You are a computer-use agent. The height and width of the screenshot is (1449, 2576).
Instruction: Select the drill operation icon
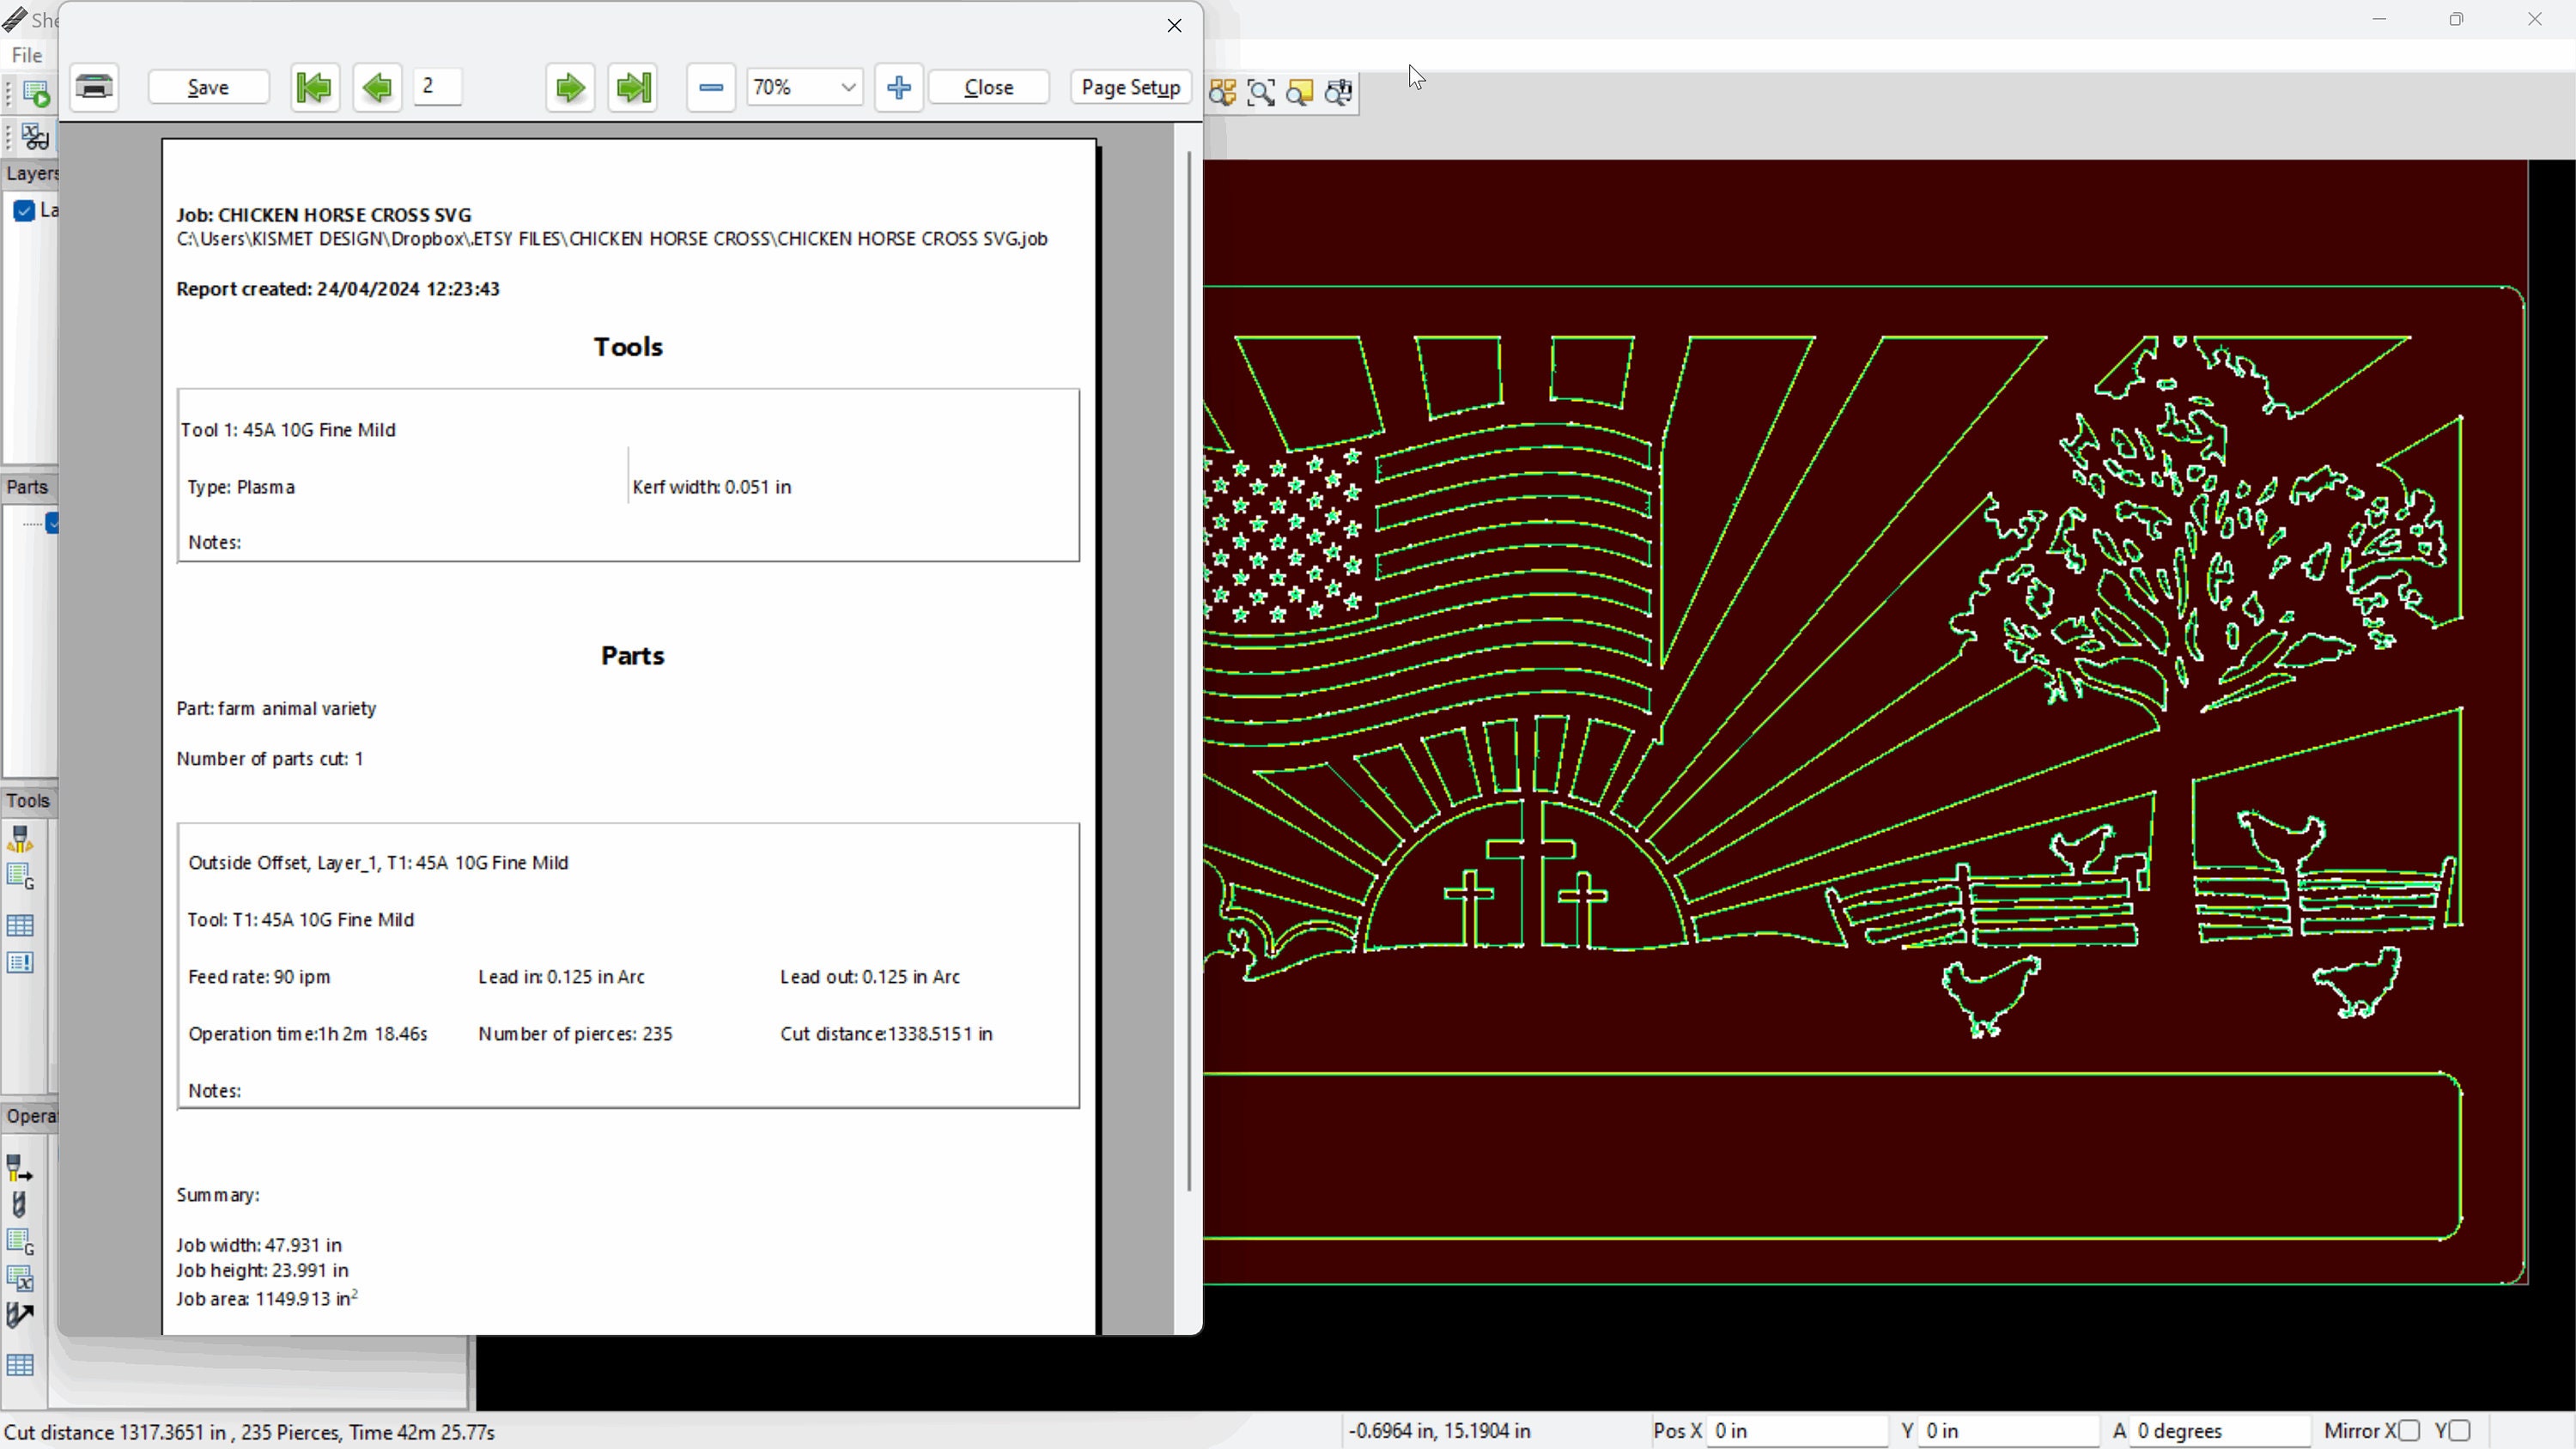(x=19, y=1205)
